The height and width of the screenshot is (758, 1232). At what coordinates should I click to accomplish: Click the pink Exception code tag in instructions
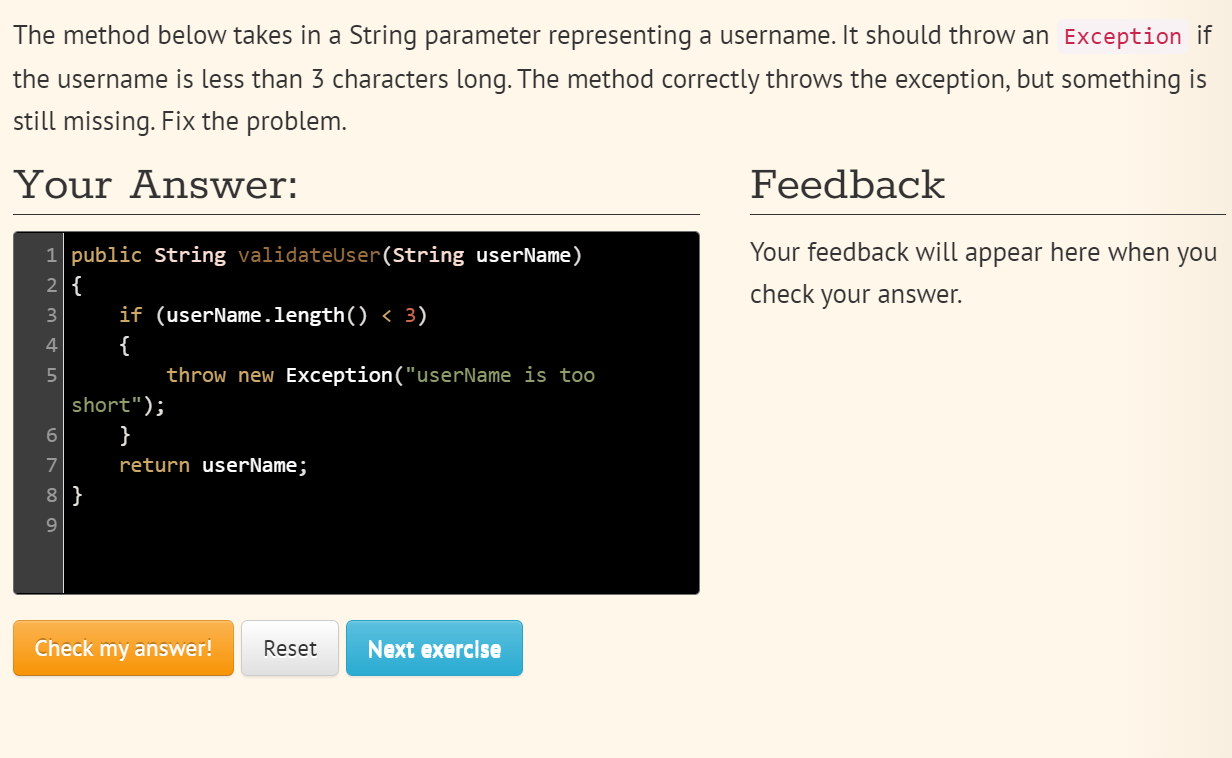[1123, 37]
